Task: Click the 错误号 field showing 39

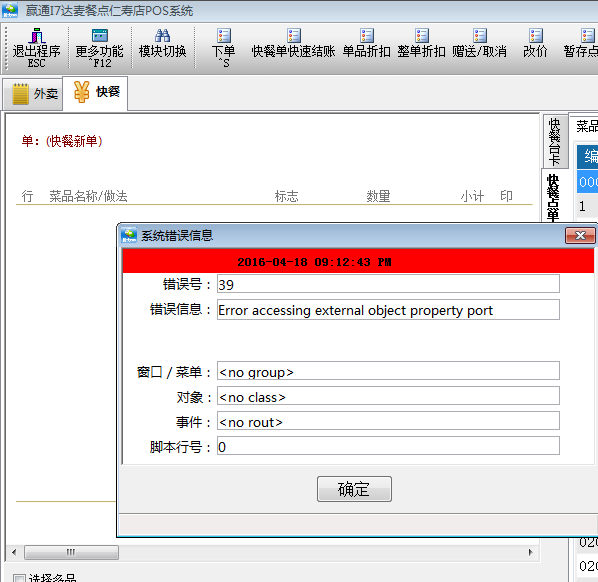Action: [388, 284]
